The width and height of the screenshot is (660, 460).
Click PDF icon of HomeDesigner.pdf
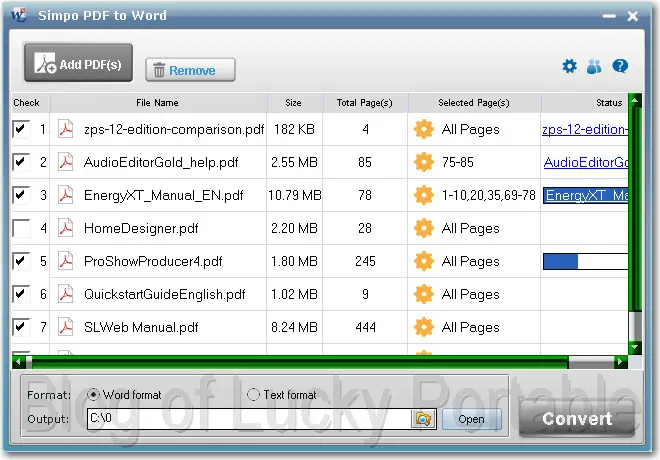point(66,228)
